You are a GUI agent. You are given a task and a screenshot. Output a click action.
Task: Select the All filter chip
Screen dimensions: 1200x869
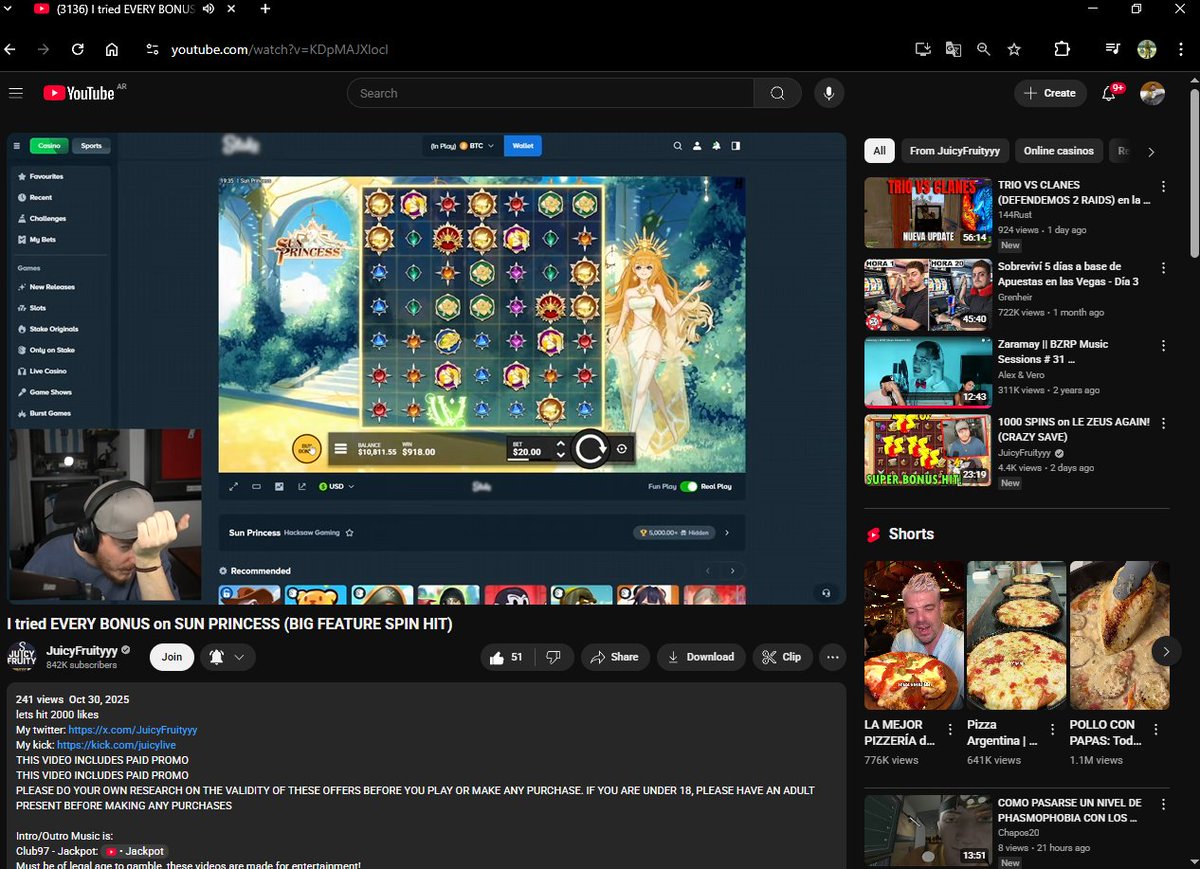point(879,151)
